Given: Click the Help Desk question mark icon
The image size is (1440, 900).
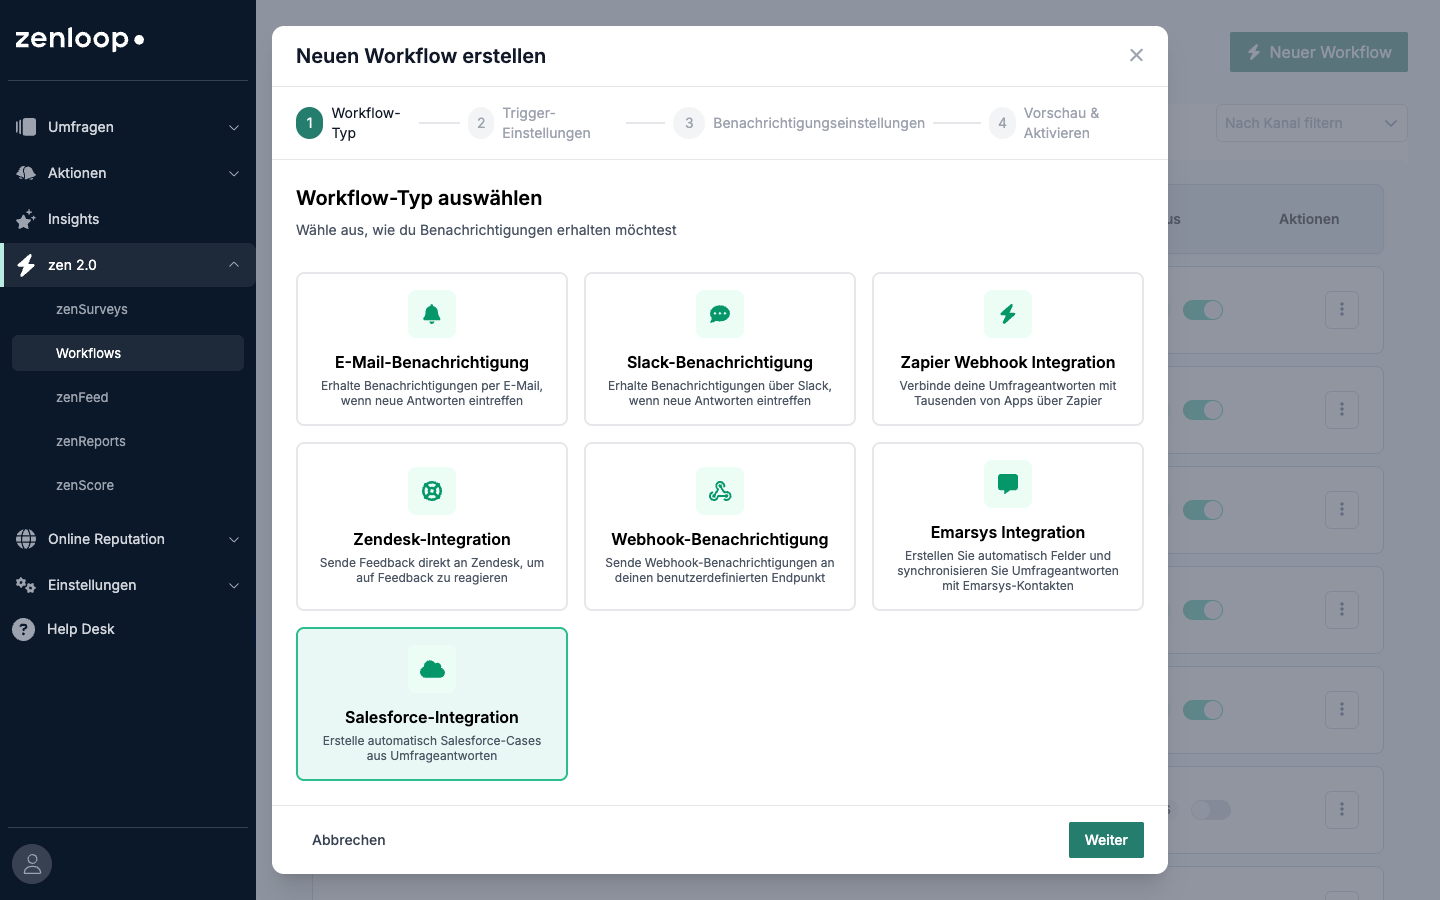Looking at the screenshot, I should (23, 629).
